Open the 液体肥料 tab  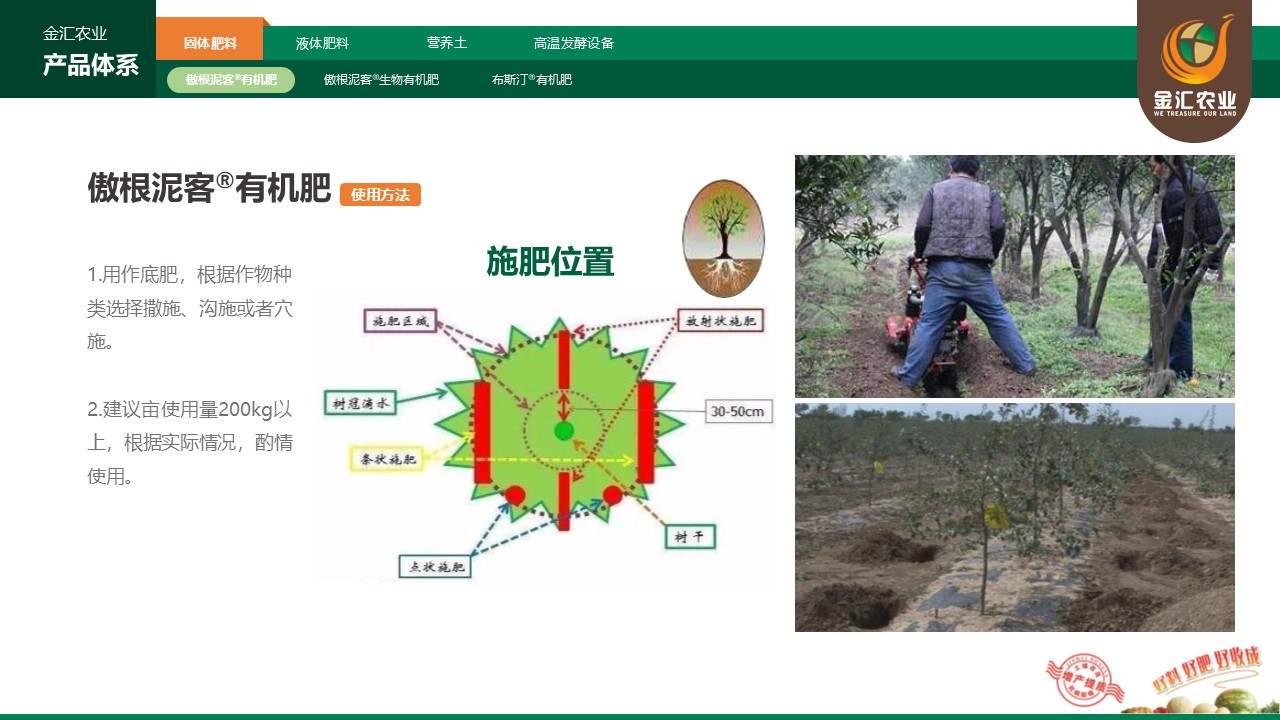click(322, 43)
